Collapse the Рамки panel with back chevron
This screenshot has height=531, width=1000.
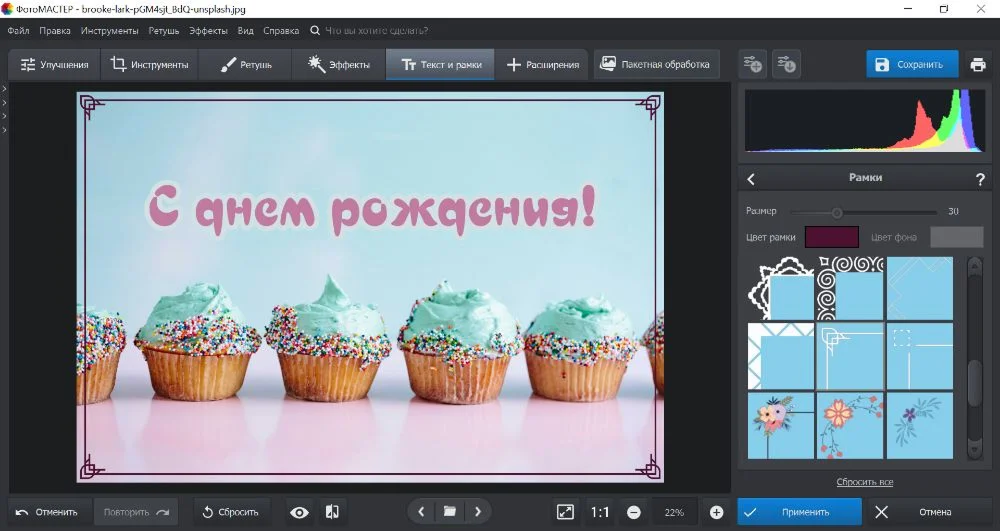[x=752, y=179]
